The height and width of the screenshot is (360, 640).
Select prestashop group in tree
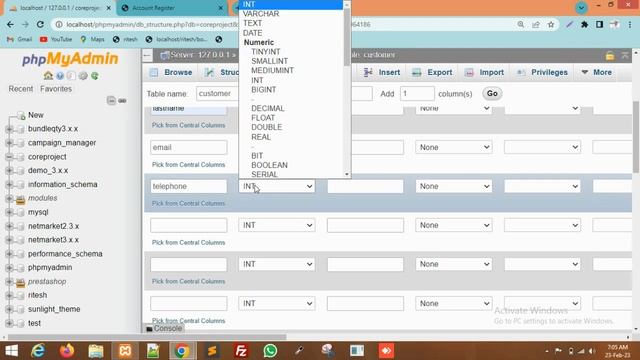(47, 281)
